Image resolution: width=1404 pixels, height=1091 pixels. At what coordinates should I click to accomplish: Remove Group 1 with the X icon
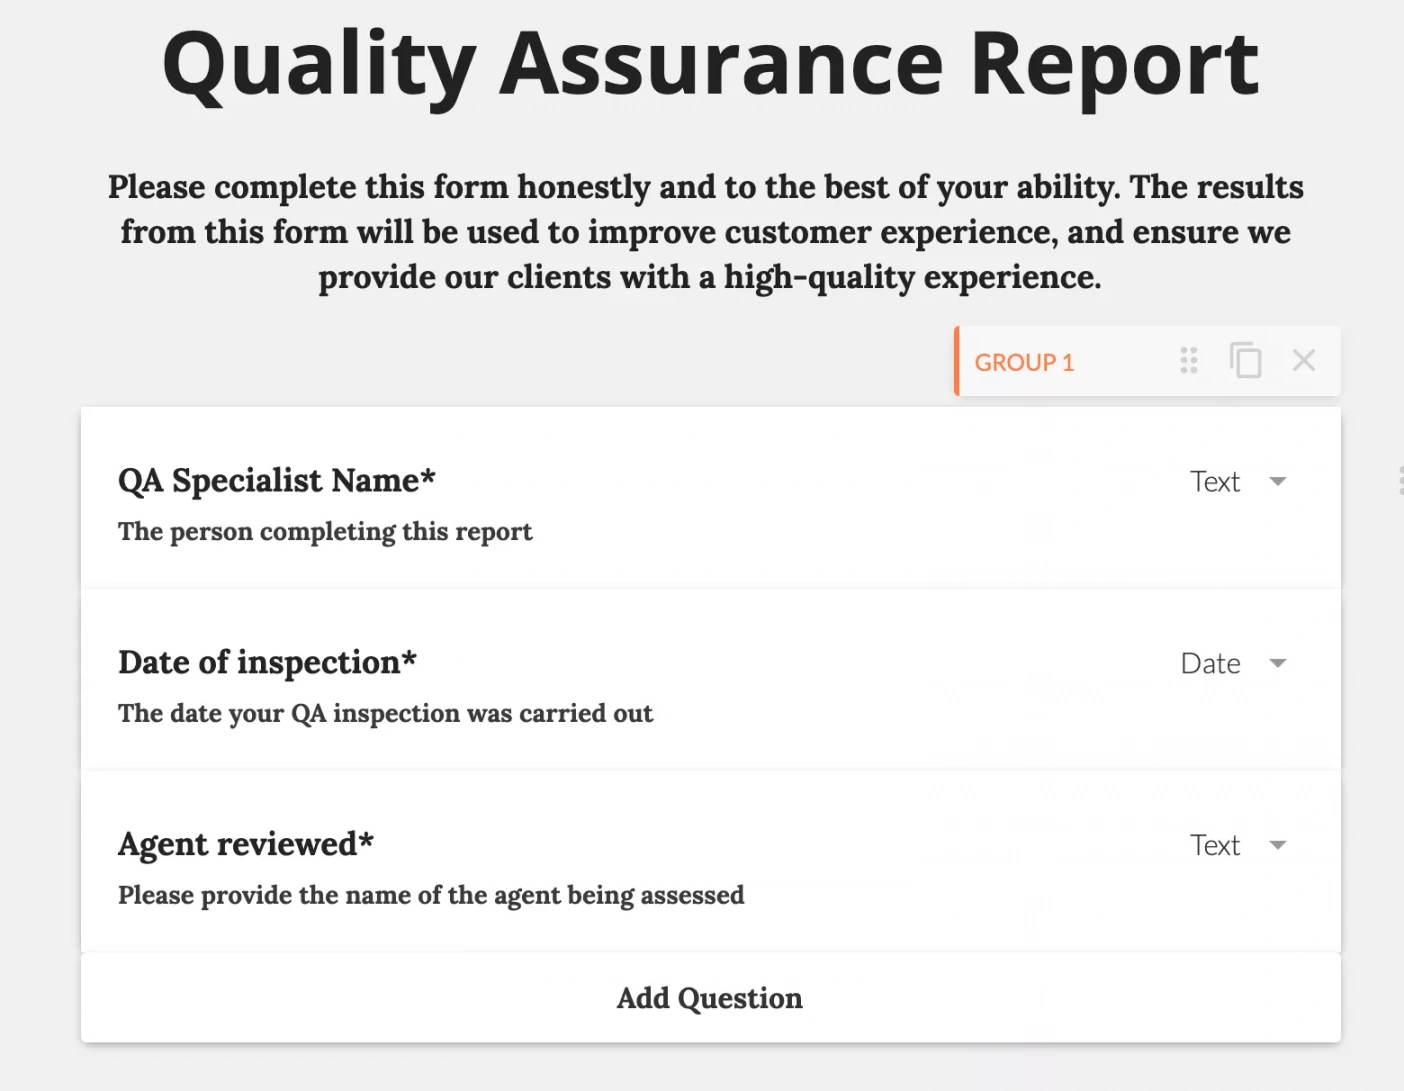point(1303,360)
